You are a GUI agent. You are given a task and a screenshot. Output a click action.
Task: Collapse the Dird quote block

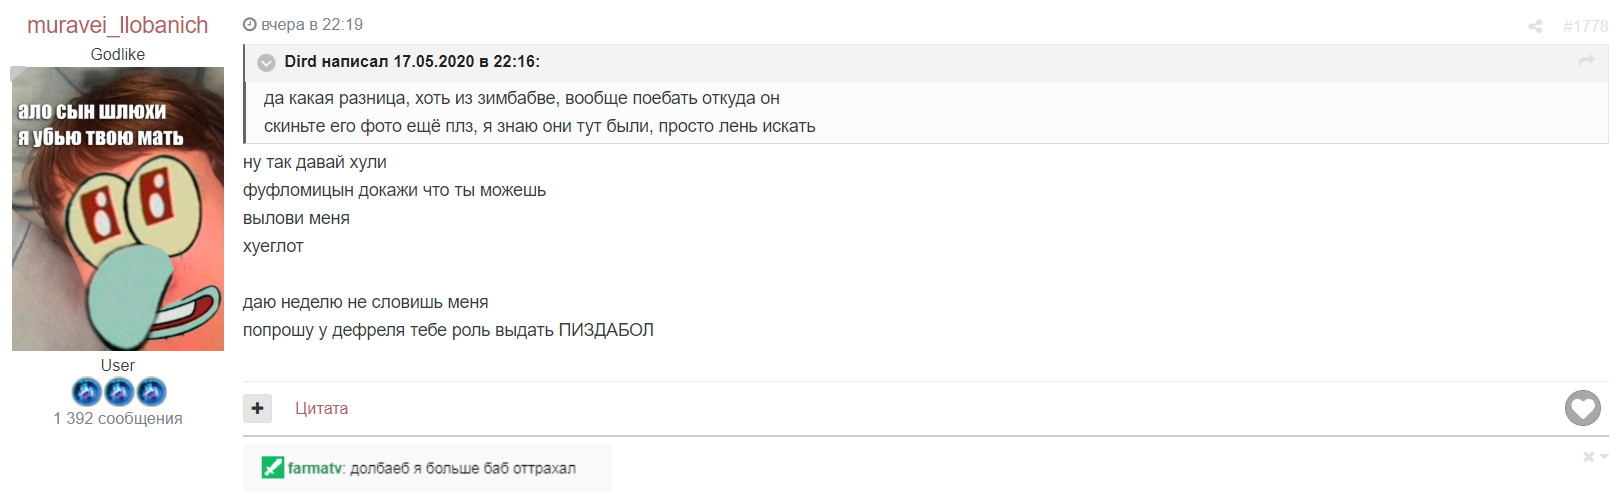coord(267,62)
